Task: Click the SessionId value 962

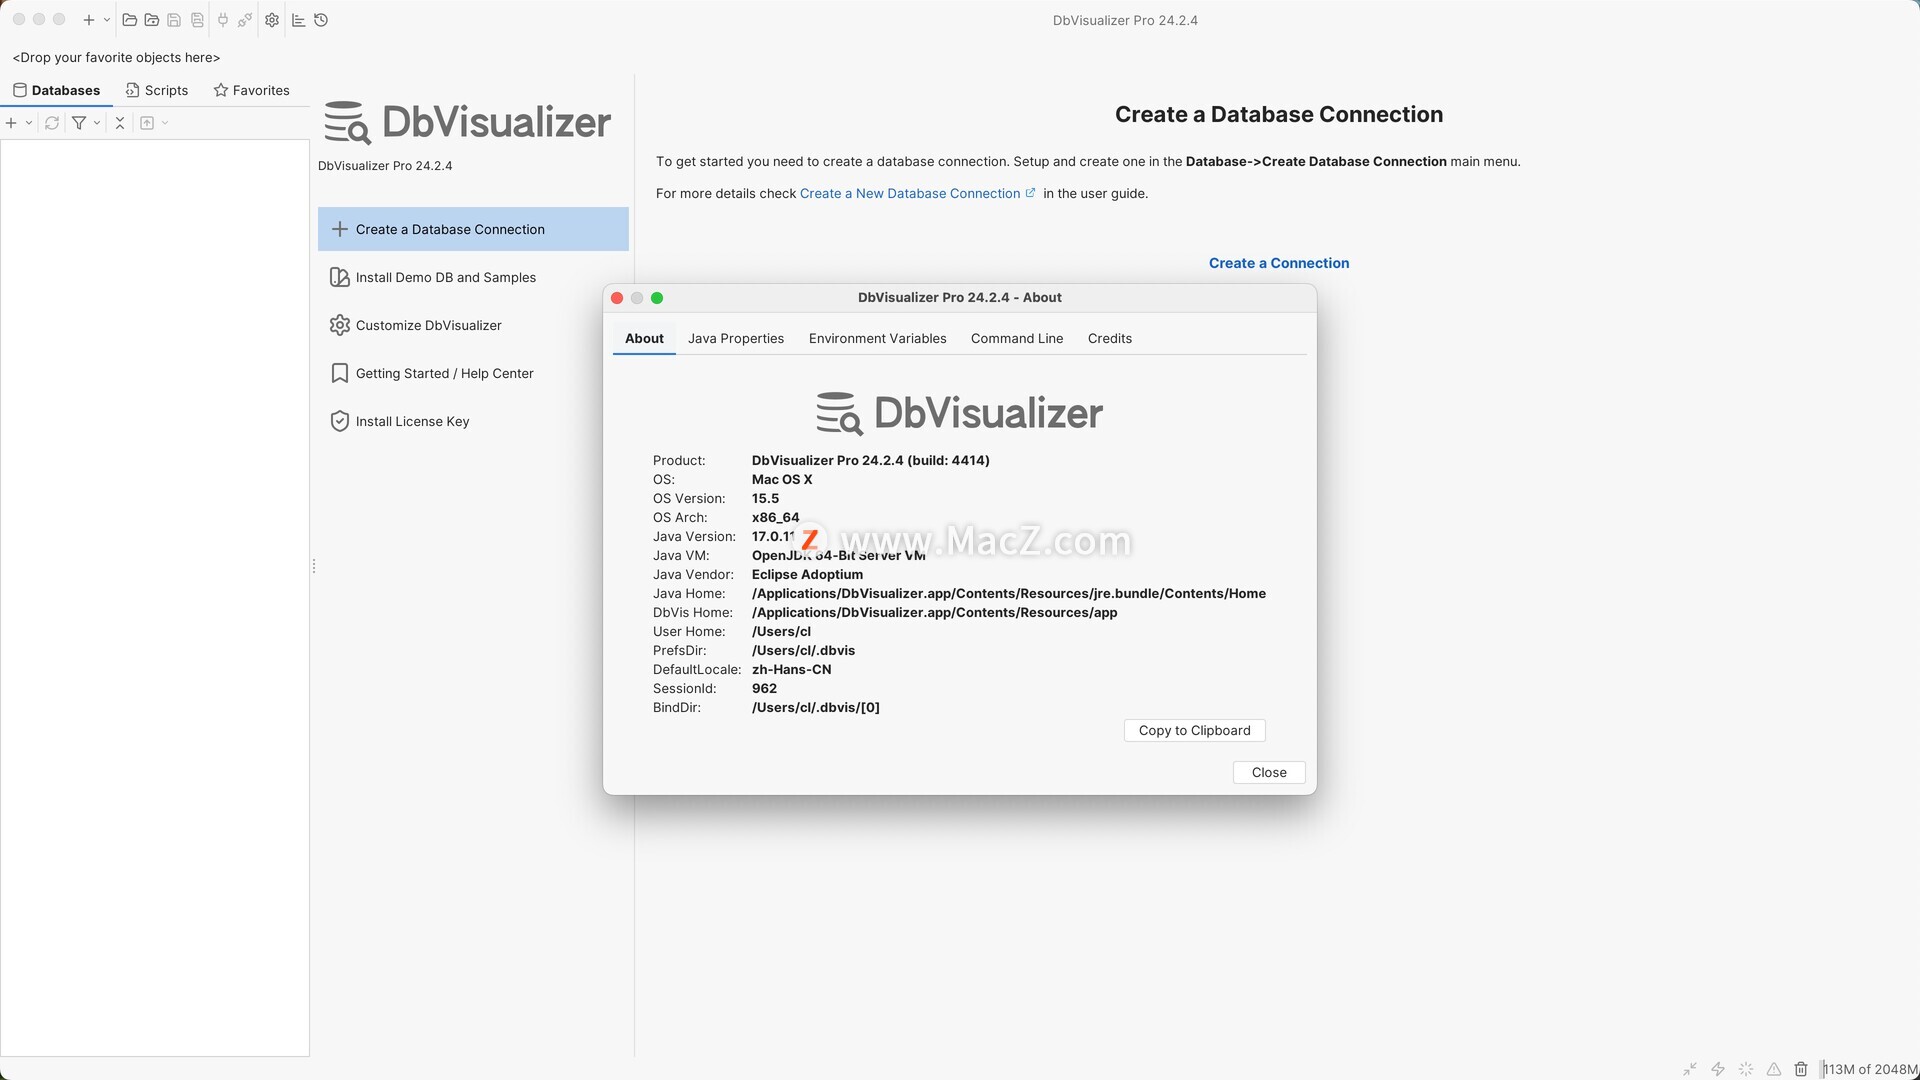Action: click(764, 688)
